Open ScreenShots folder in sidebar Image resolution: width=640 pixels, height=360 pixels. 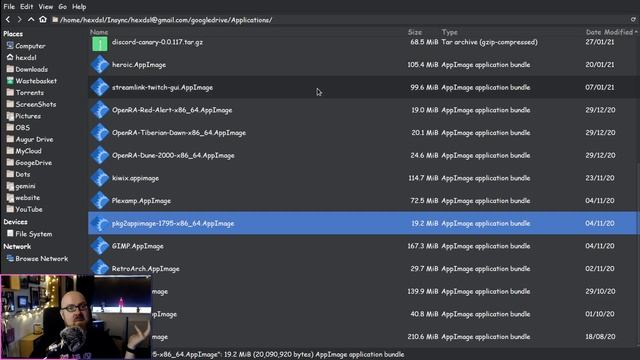tap(31, 104)
